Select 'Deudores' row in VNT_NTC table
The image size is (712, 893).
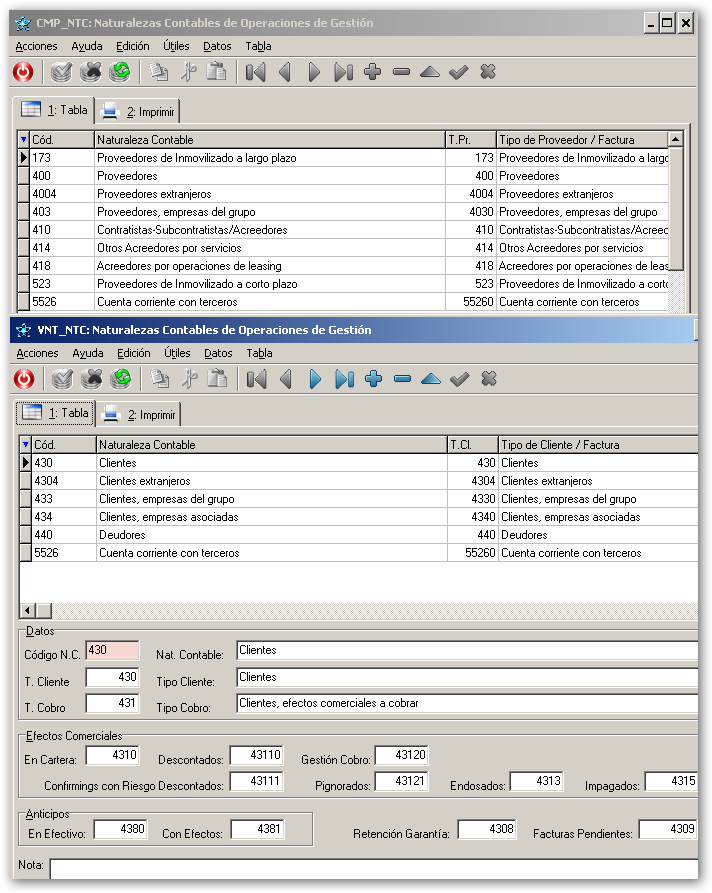[359, 535]
